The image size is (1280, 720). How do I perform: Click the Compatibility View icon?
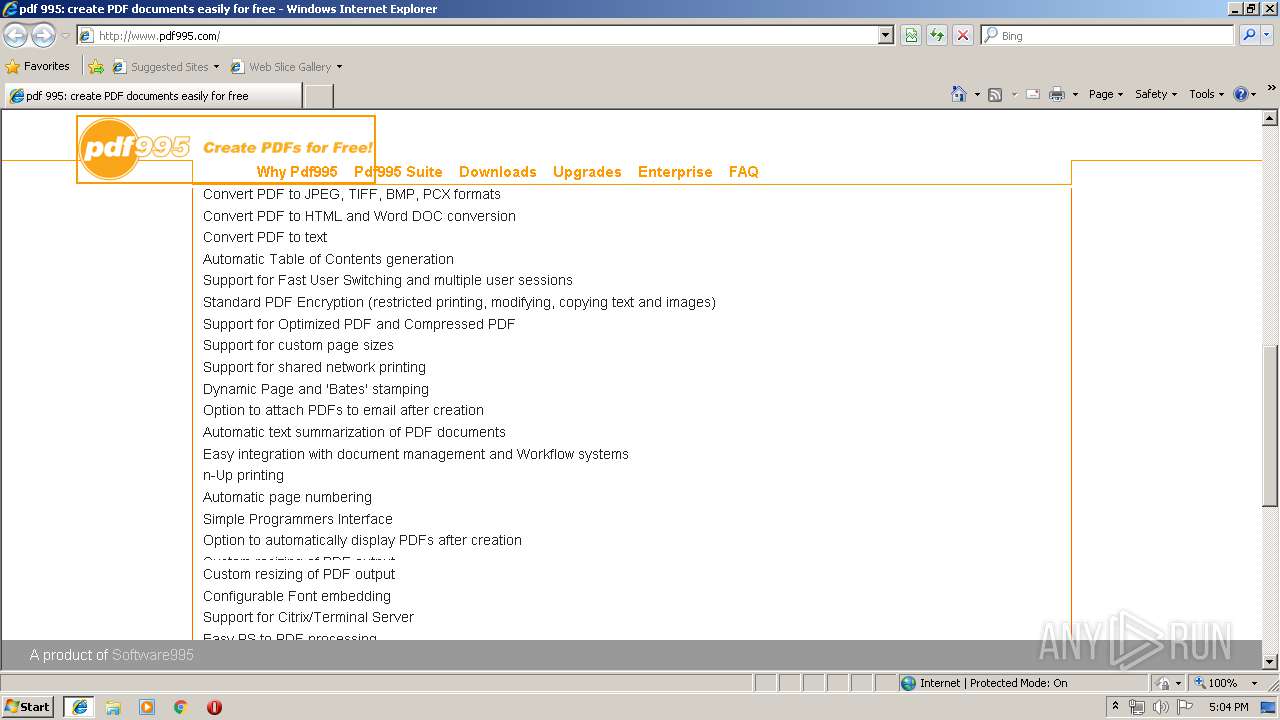pos(911,35)
